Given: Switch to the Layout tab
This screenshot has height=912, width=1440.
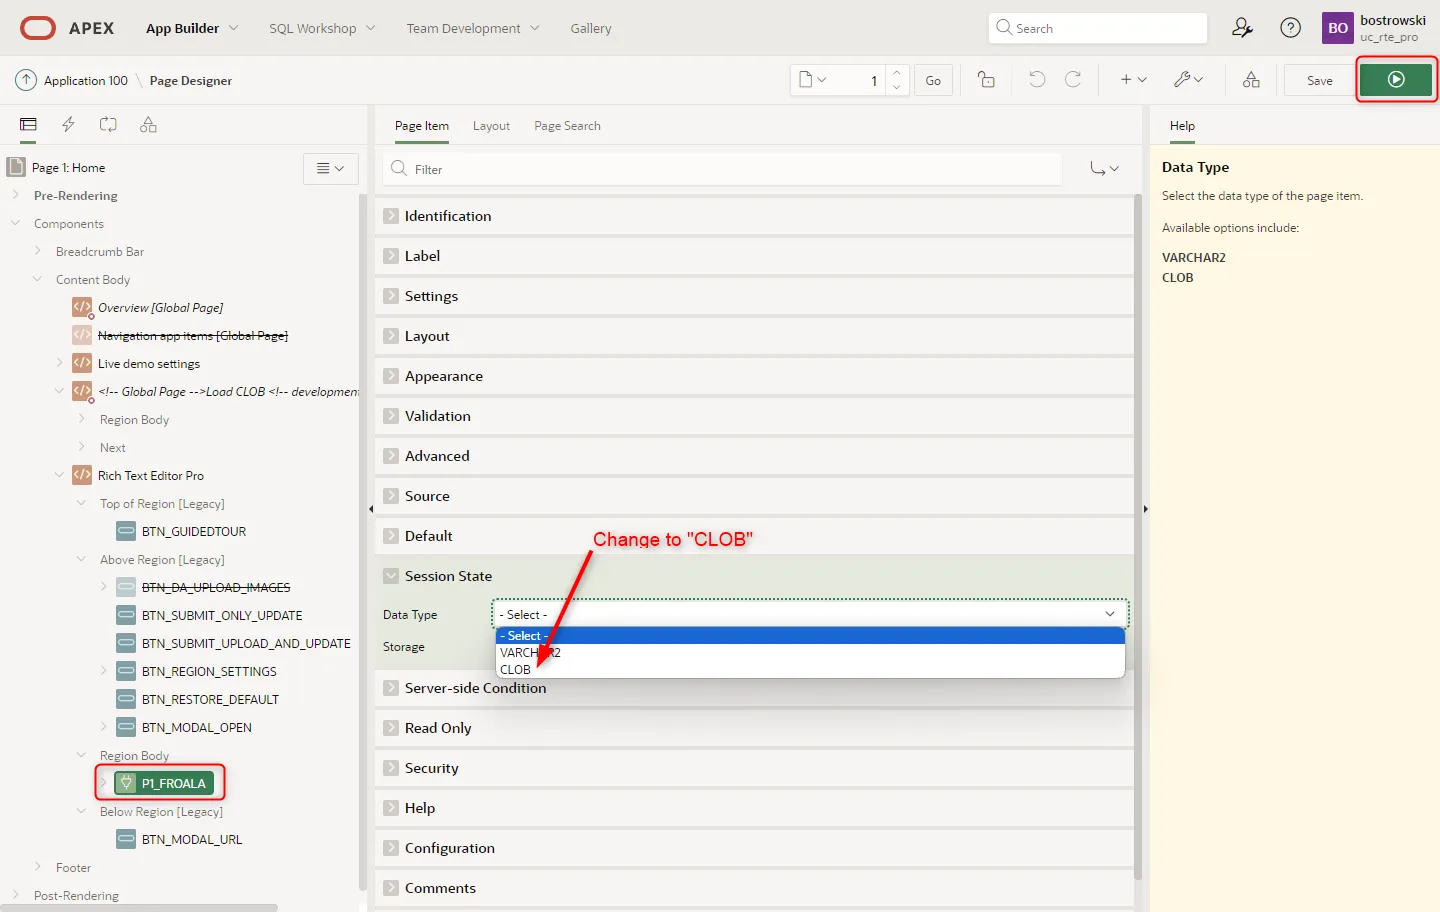Looking at the screenshot, I should (x=491, y=126).
